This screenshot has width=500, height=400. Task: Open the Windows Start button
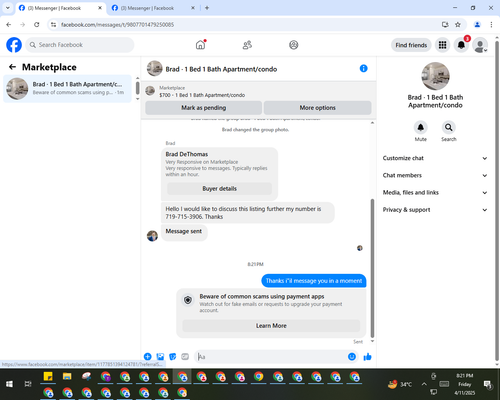[9, 384]
